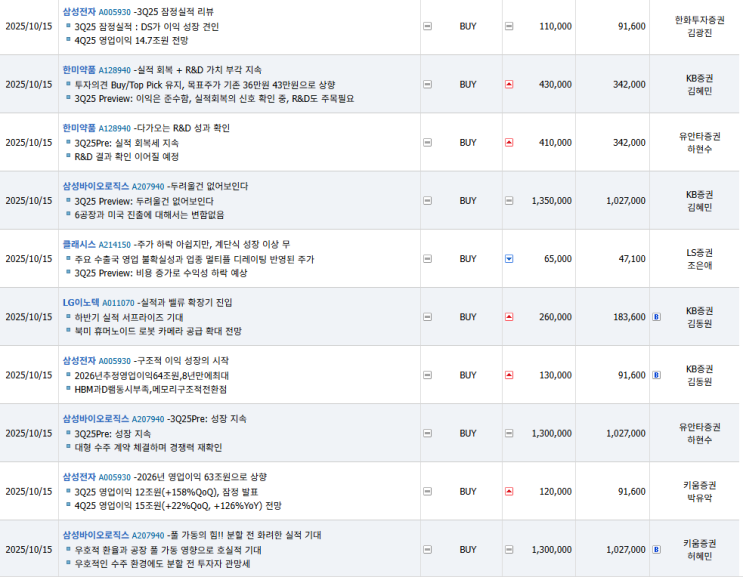Click the blue B icon beside 허혜민 analyst

click(656, 550)
